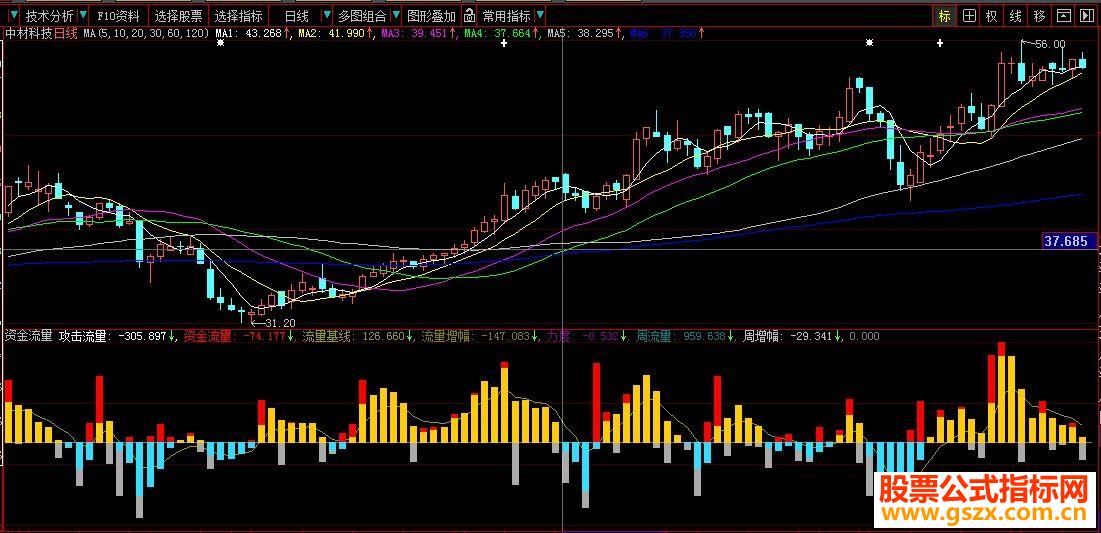The image size is (1101, 533).
Task: Expand the period dropdown after 日线
Action: pyautogui.click(x=325, y=15)
